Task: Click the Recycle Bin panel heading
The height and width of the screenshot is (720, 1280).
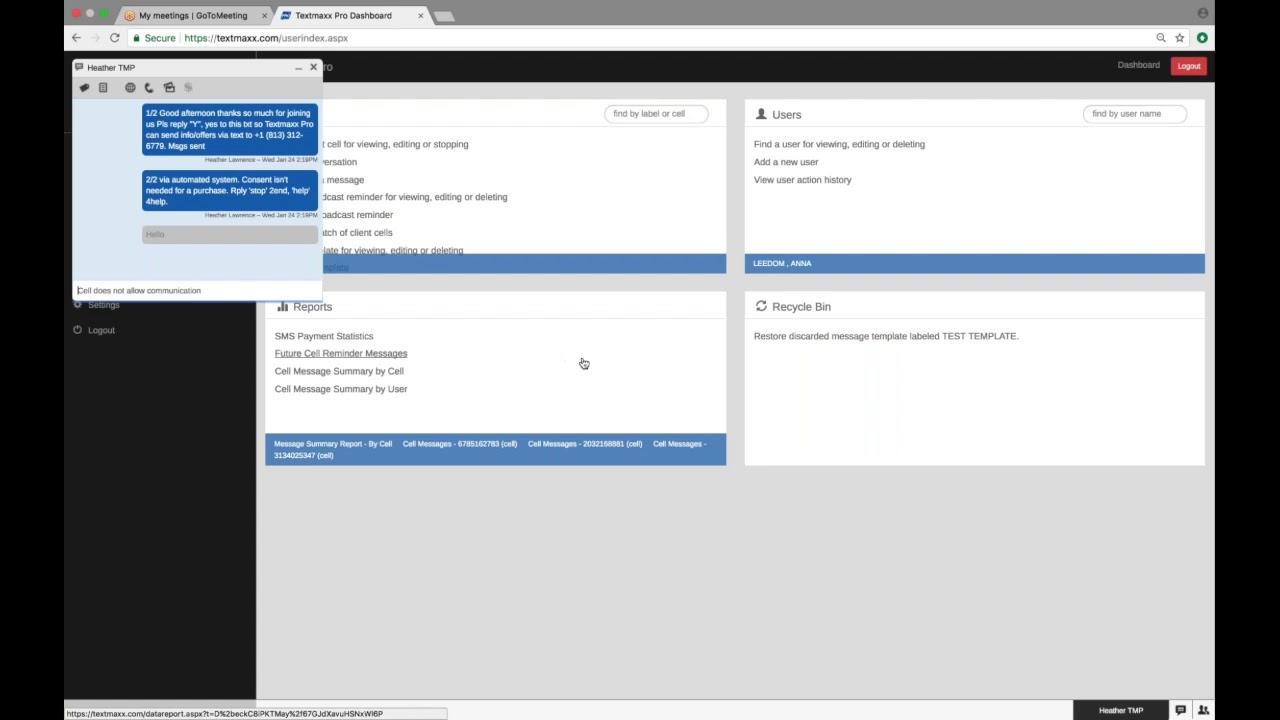Action: [x=801, y=307]
